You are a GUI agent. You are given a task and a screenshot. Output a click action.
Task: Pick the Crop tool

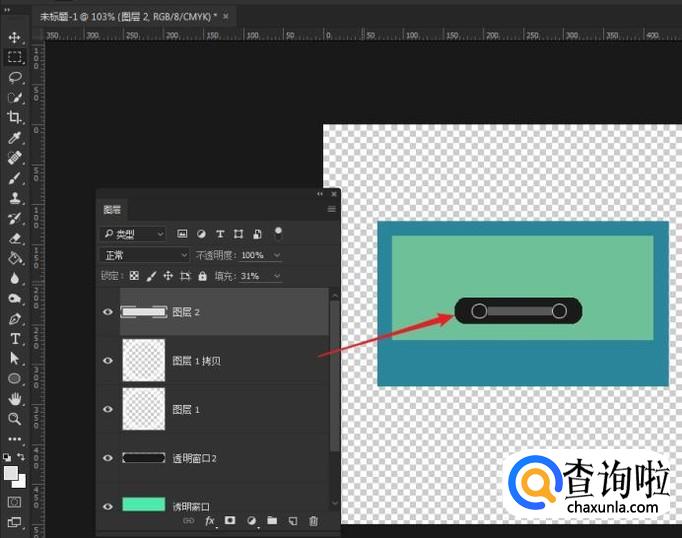click(15, 117)
